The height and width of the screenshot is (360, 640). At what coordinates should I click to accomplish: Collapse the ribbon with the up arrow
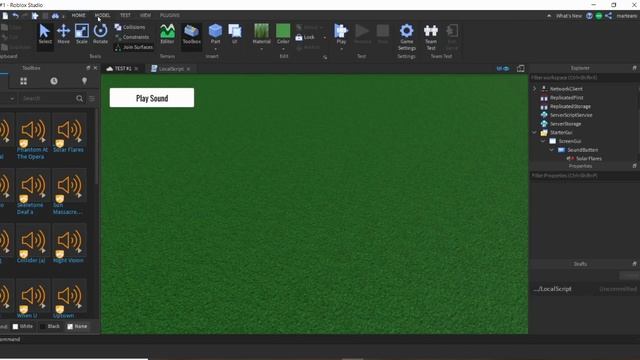click(x=549, y=16)
